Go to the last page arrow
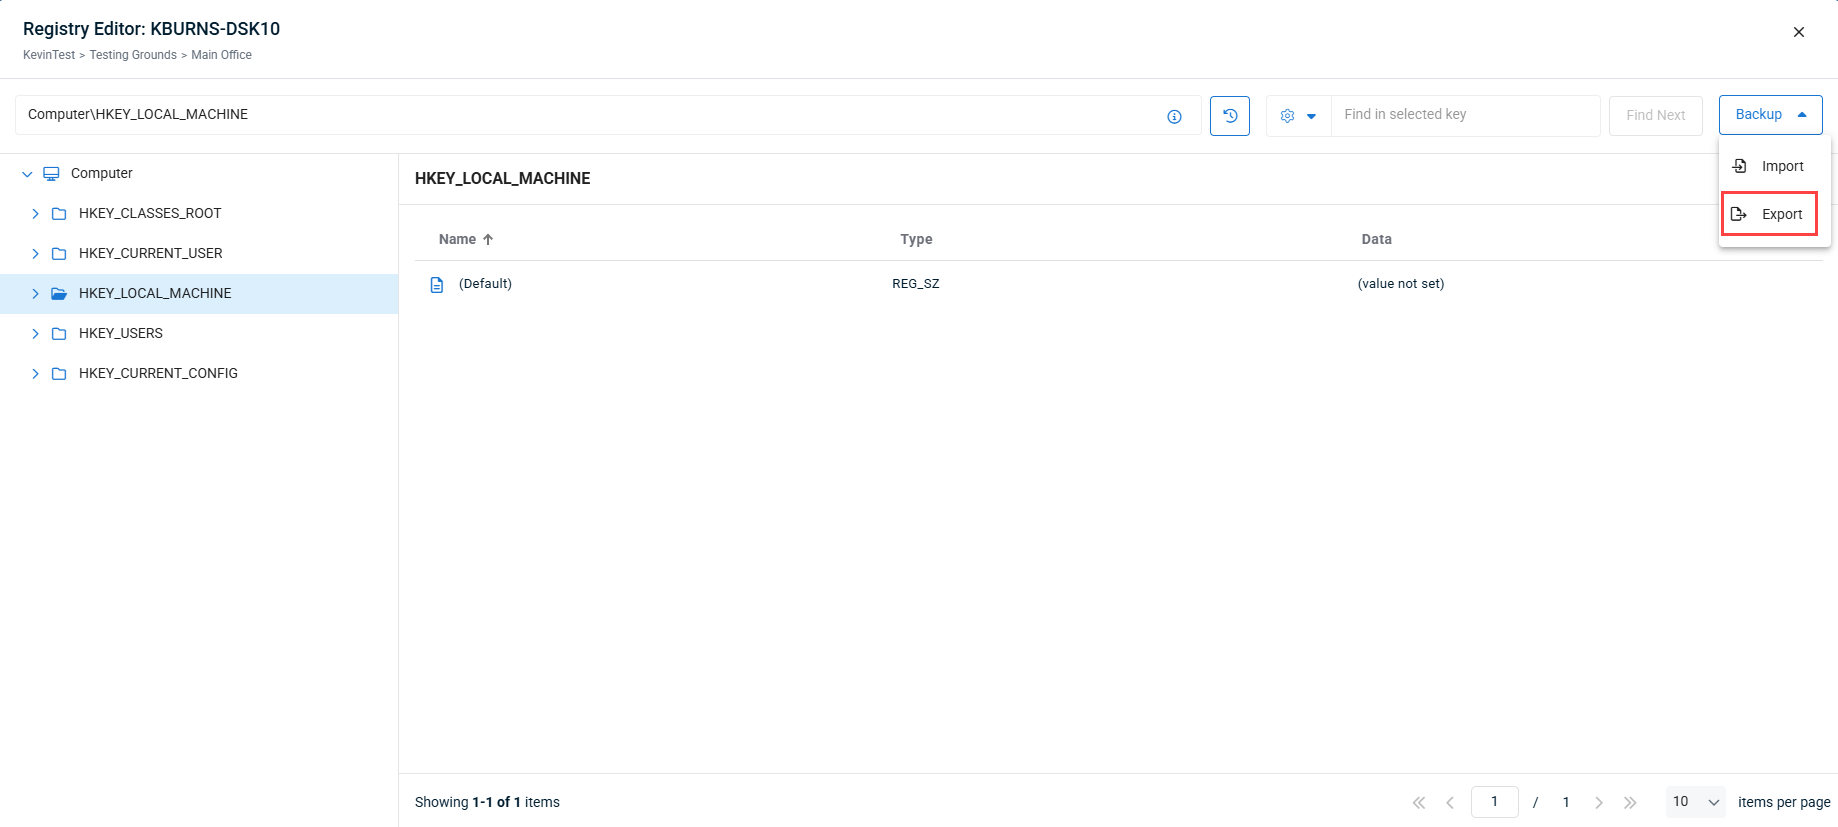 point(1630,802)
